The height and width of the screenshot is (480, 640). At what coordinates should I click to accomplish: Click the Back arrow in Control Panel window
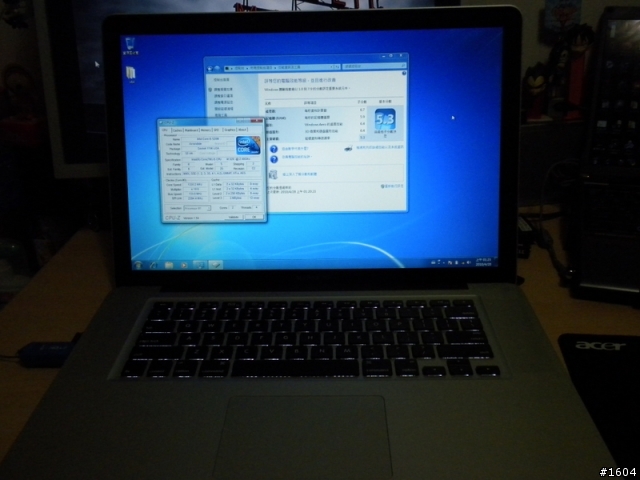210,69
